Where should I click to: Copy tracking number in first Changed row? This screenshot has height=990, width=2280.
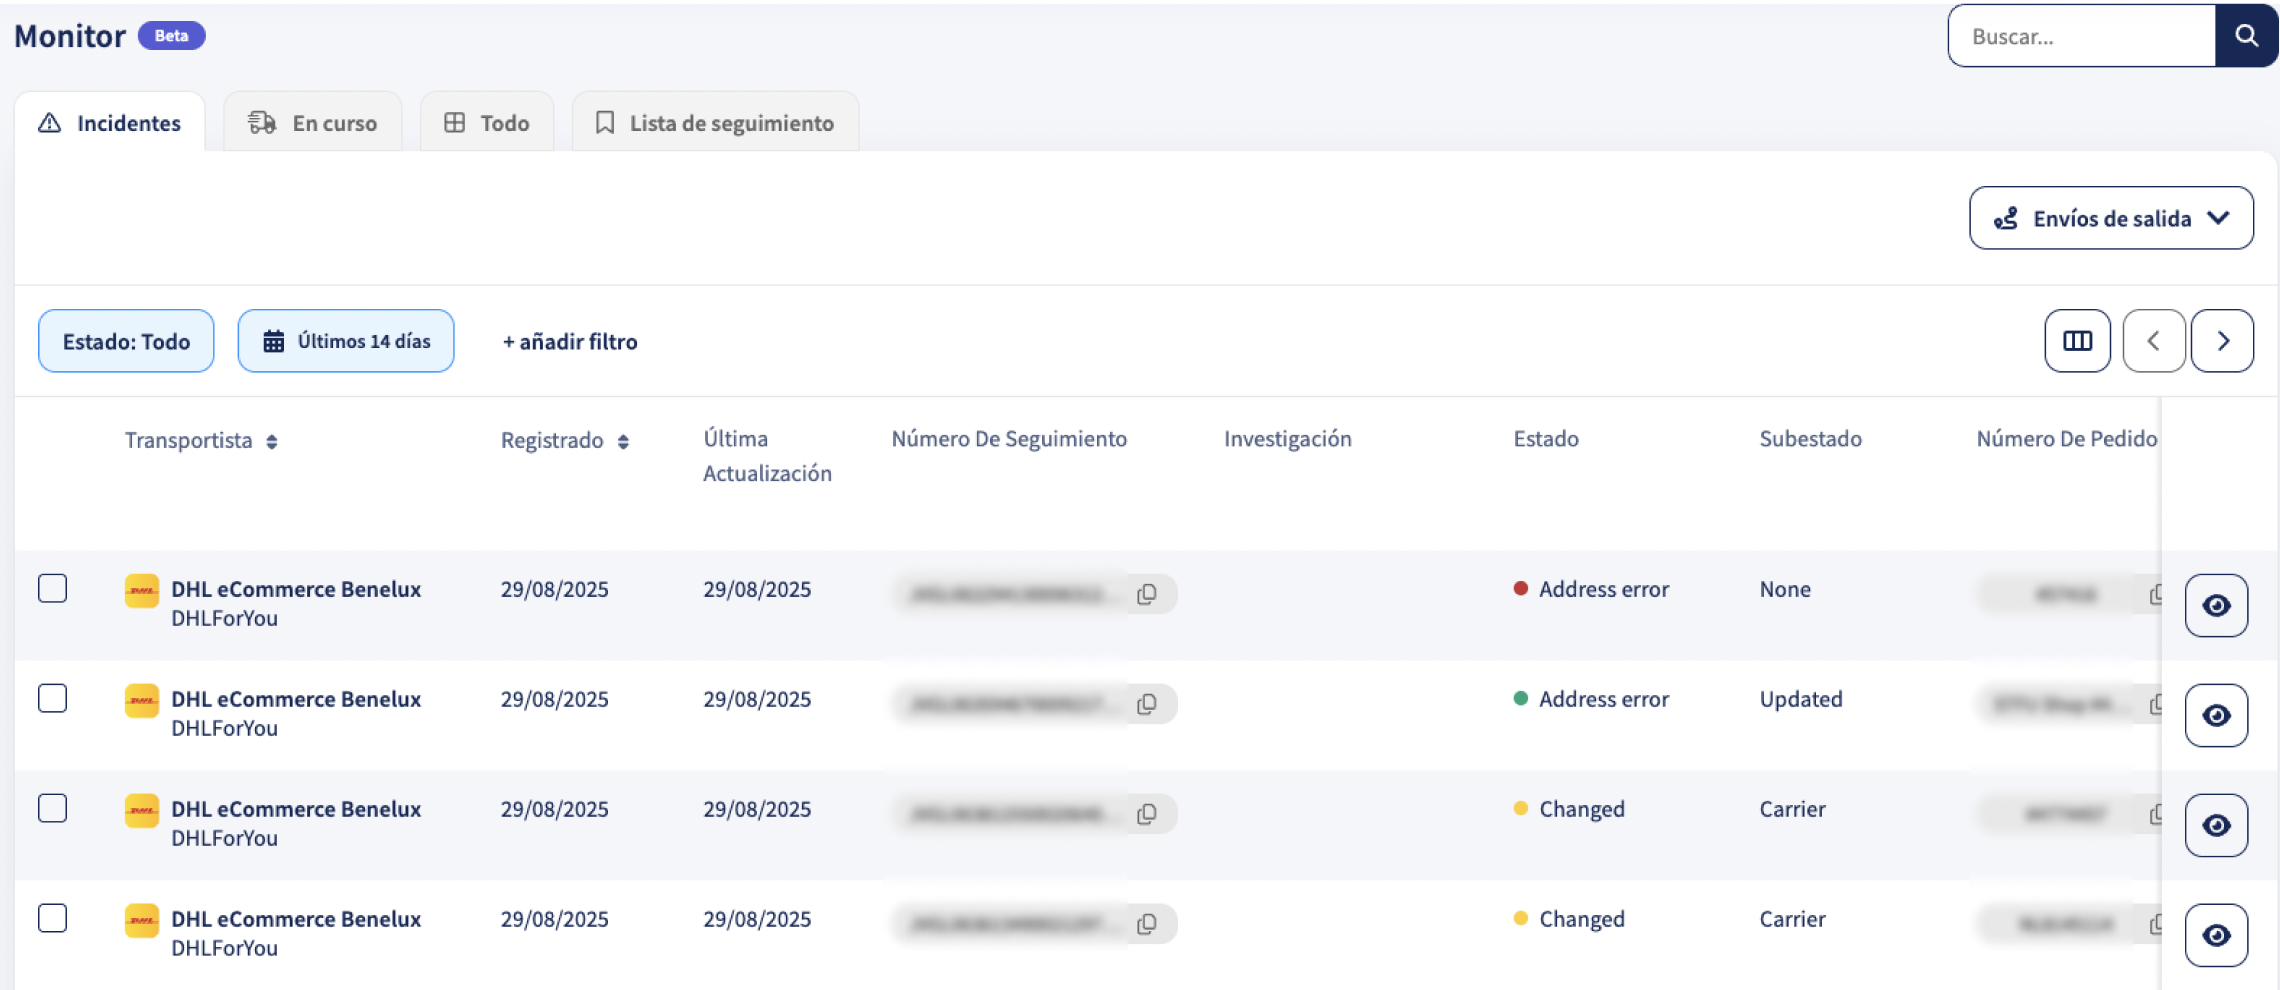click(1147, 814)
